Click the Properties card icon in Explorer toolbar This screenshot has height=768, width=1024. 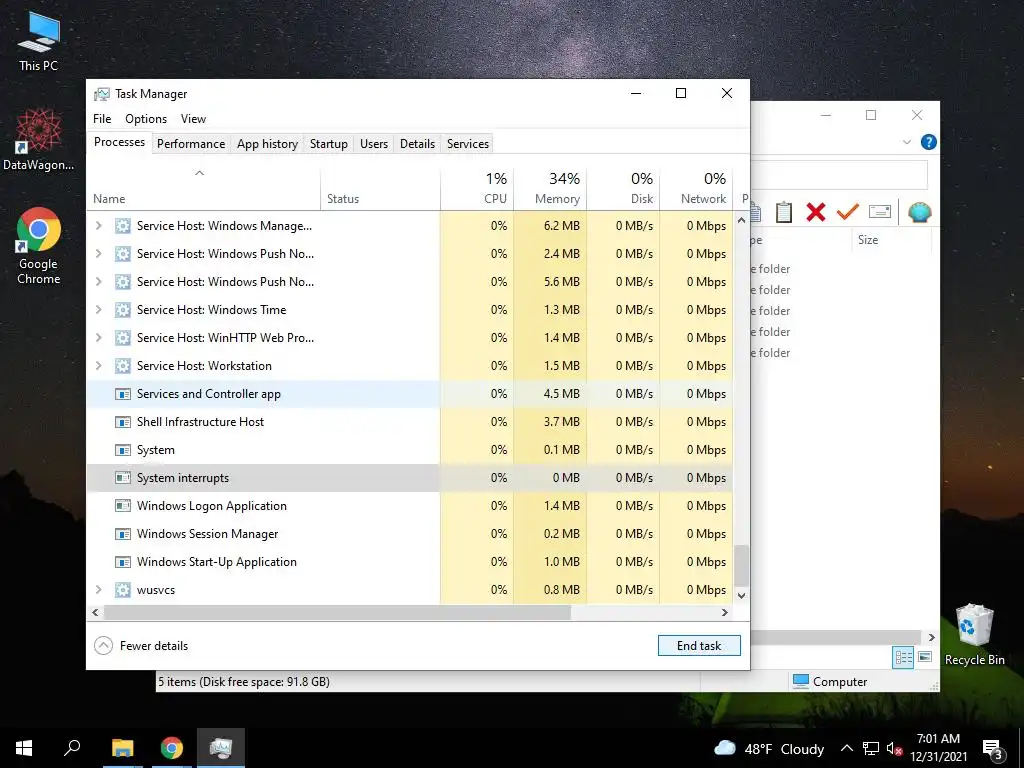pos(880,212)
